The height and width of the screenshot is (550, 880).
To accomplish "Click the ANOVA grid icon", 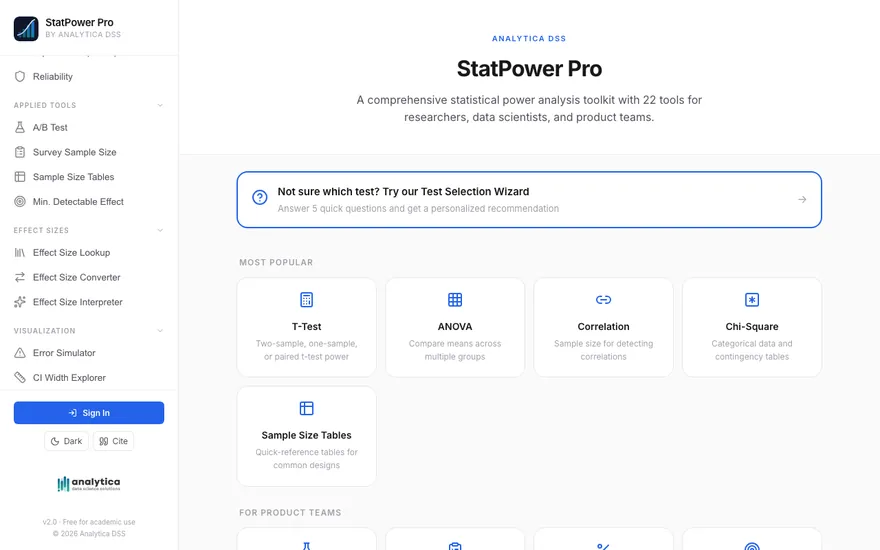I will [x=455, y=300].
